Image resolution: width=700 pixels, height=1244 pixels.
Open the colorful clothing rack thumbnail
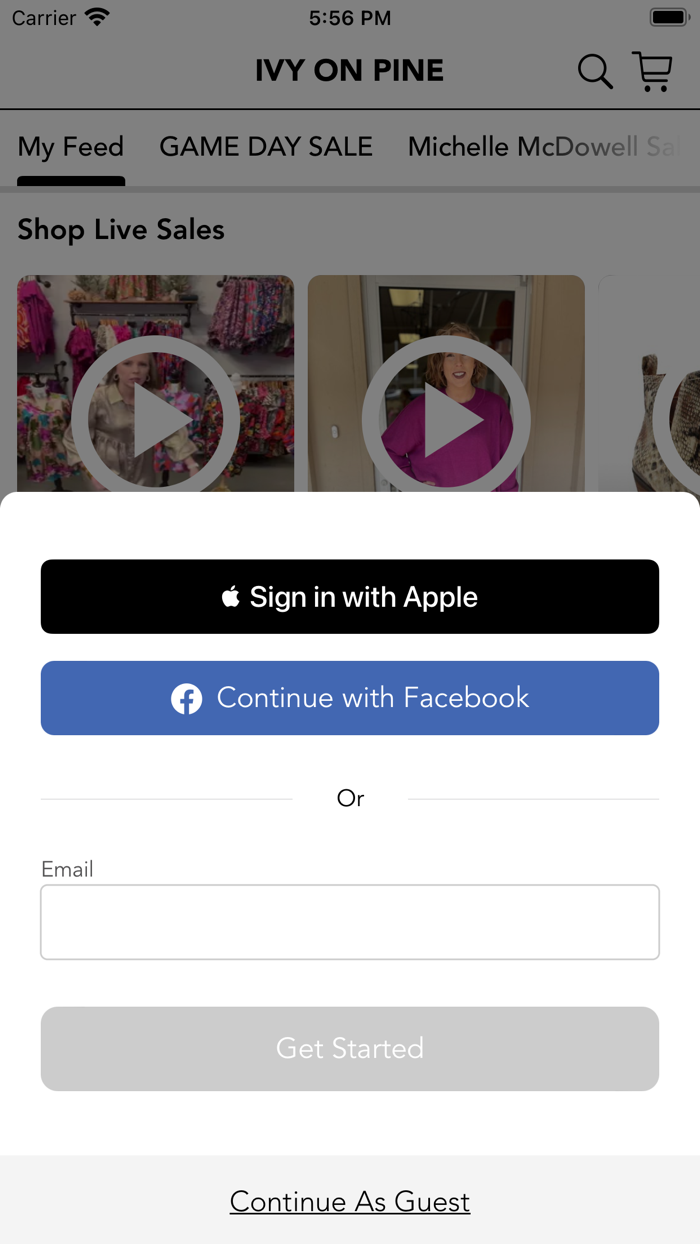tap(155, 384)
